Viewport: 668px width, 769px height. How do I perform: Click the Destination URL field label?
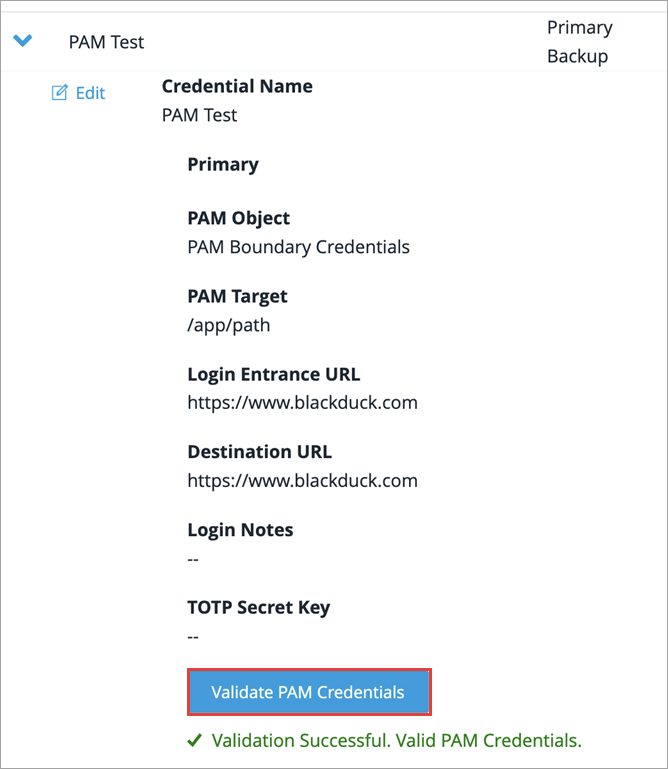(x=260, y=451)
